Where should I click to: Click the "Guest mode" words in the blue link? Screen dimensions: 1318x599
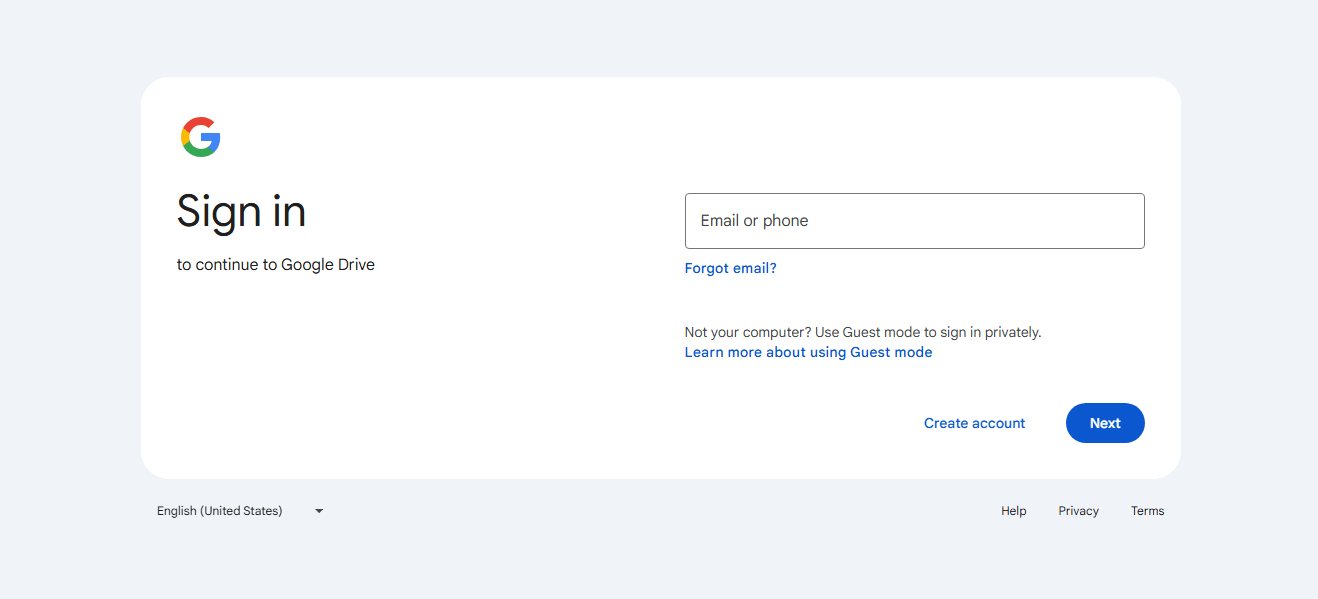(891, 352)
